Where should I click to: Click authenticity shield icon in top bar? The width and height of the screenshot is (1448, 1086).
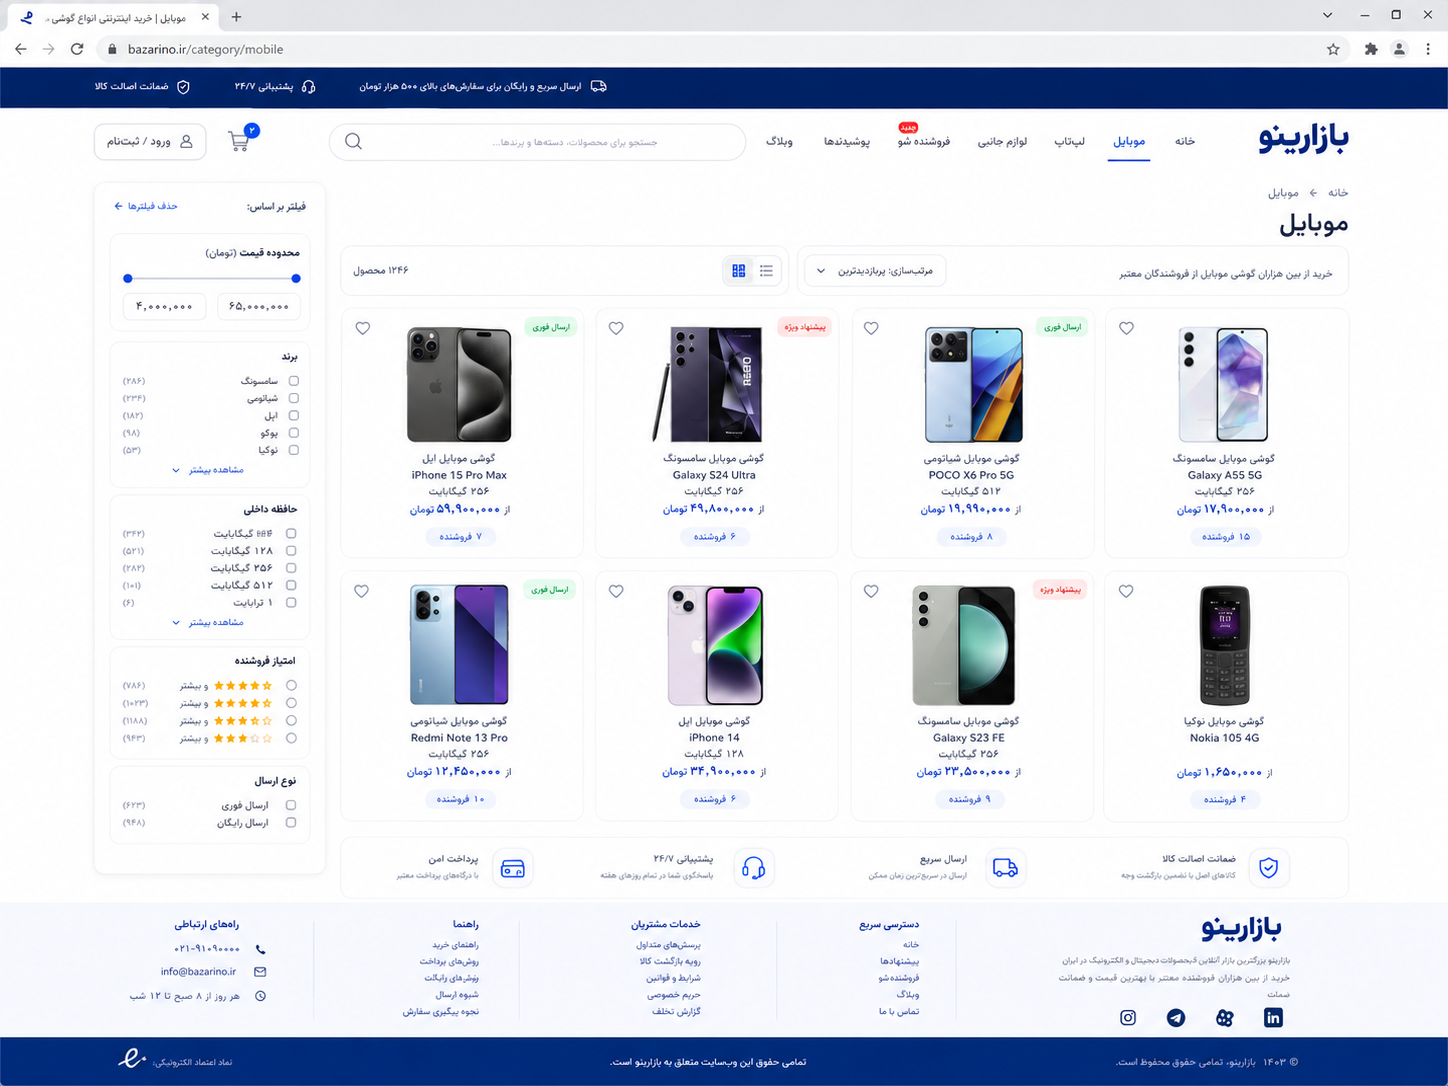click(x=183, y=87)
